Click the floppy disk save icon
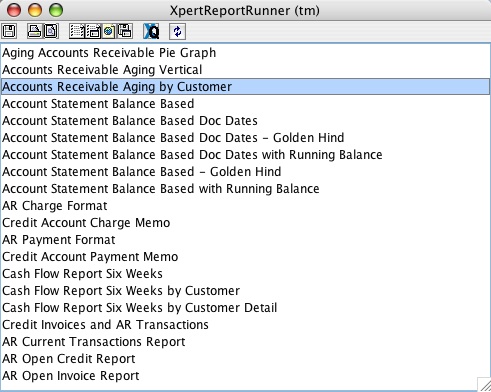This screenshot has width=491, height=392. coord(9,31)
